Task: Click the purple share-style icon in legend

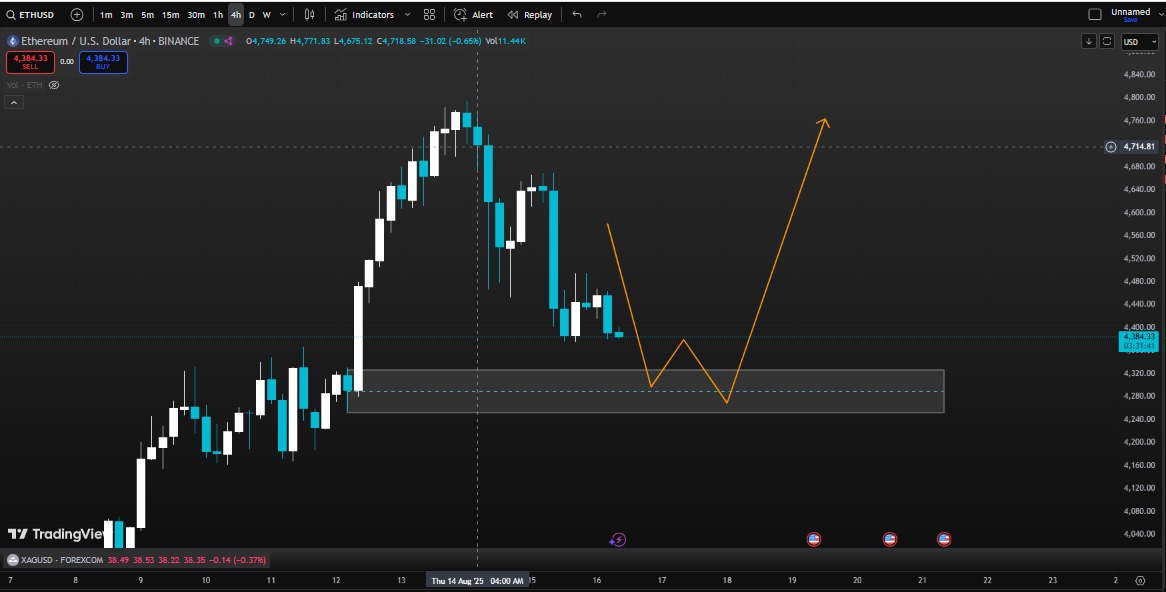Action: 228,41
